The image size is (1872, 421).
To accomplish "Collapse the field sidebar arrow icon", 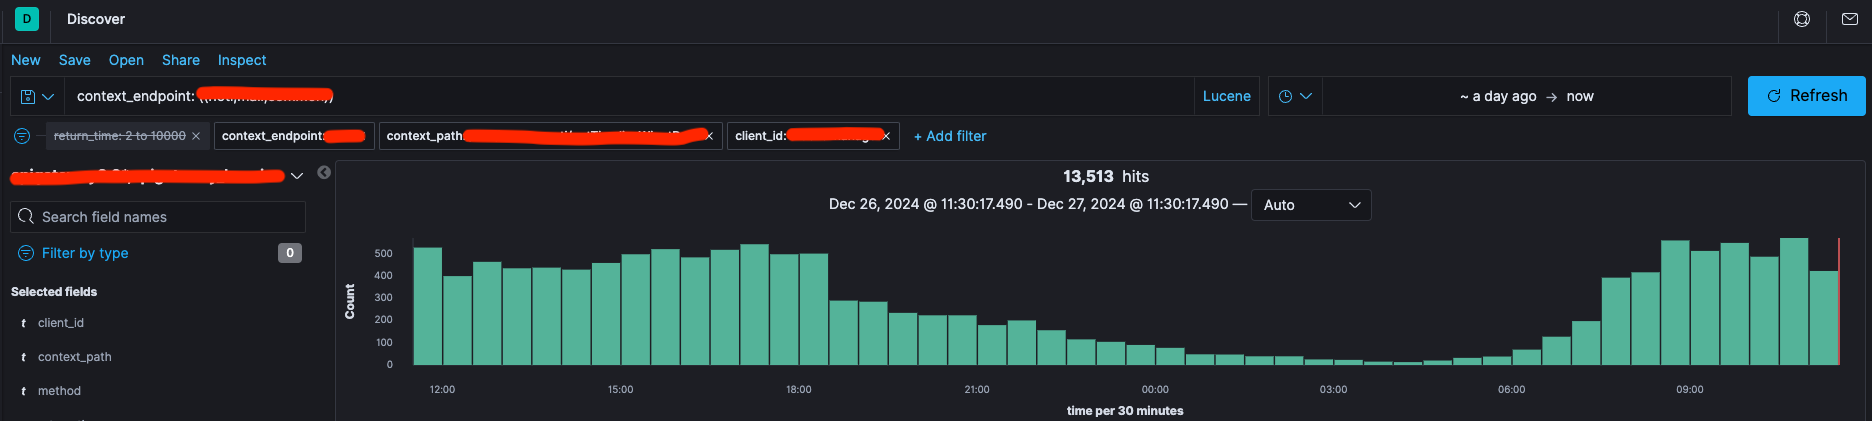I will [324, 173].
